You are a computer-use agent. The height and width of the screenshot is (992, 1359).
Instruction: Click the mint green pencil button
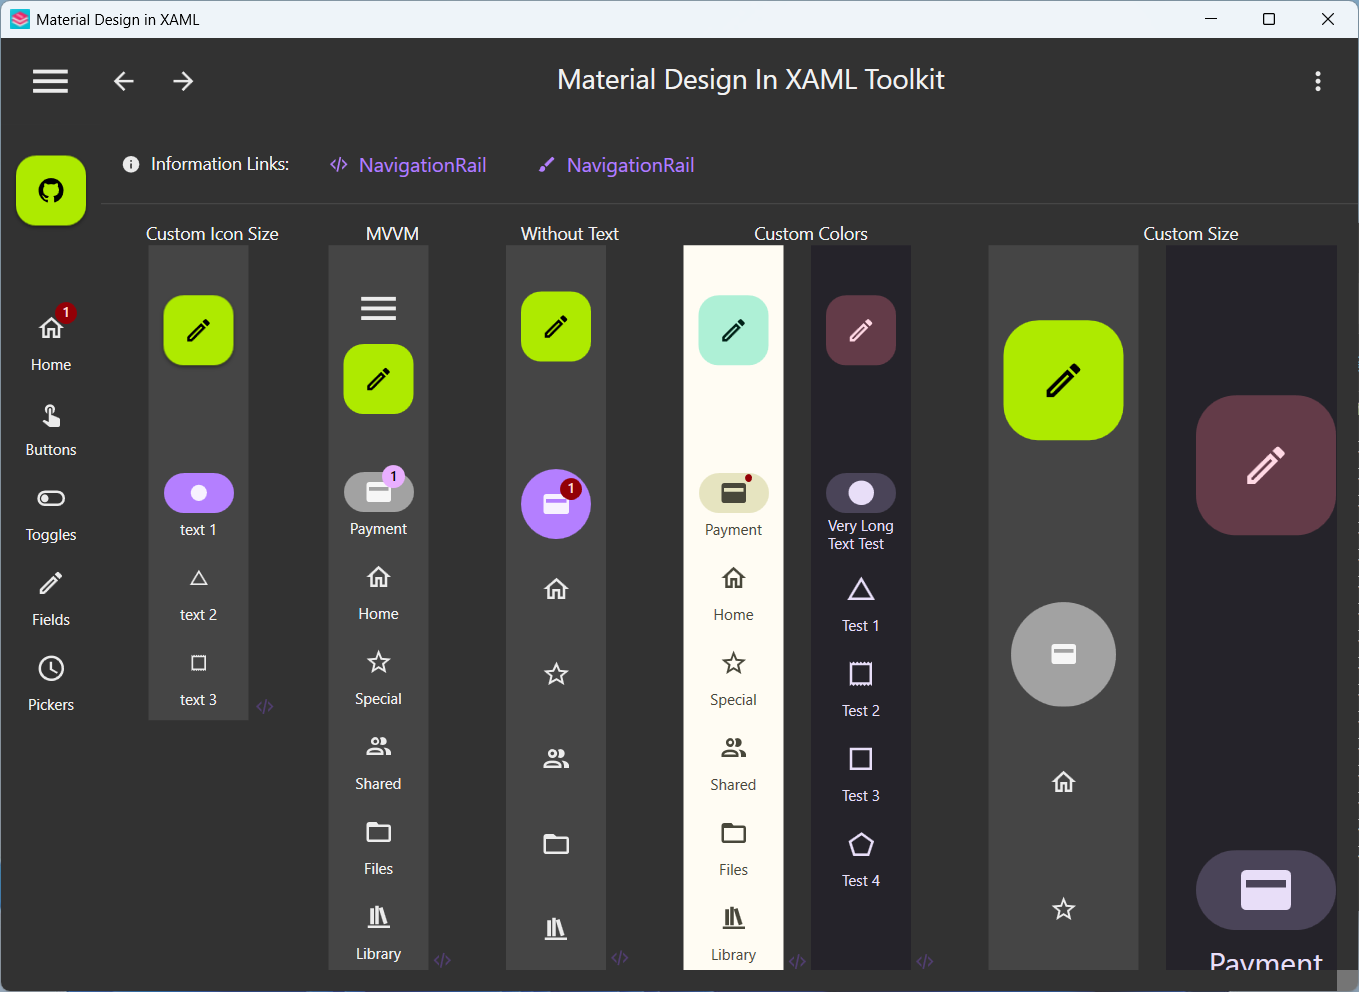point(734,330)
